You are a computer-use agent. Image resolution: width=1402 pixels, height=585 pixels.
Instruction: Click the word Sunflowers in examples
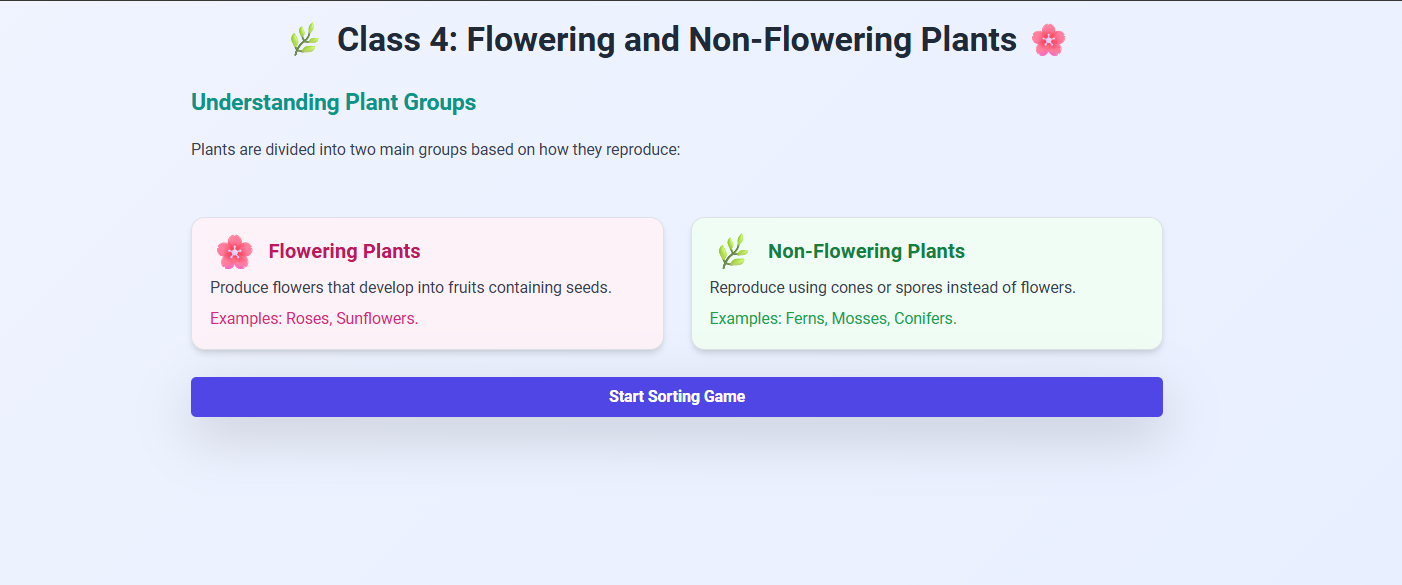pyautogui.click(x=376, y=319)
